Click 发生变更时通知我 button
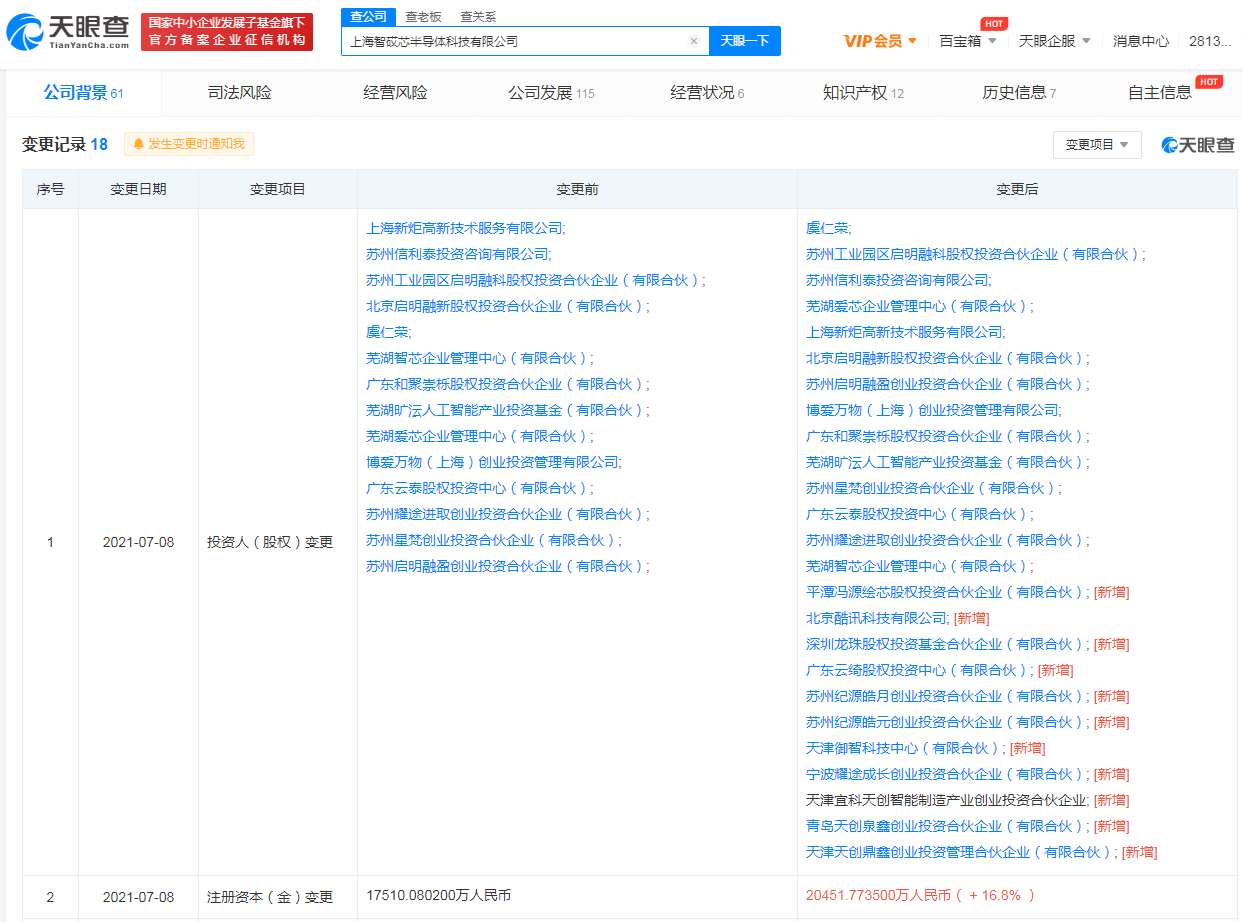The height and width of the screenshot is (922, 1243). click(x=189, y=144)
